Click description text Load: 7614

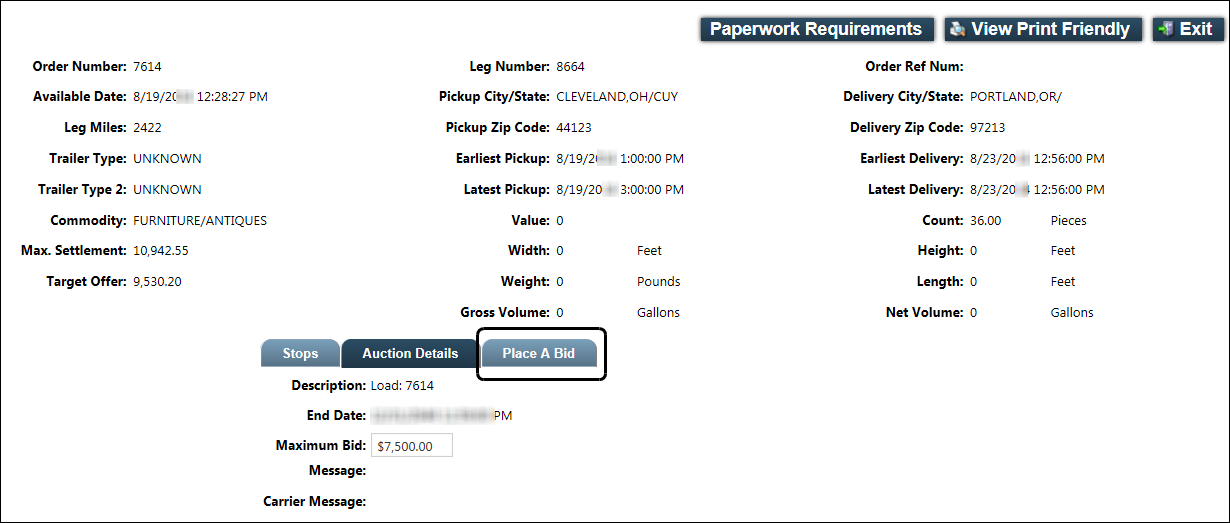click(402, 385)
